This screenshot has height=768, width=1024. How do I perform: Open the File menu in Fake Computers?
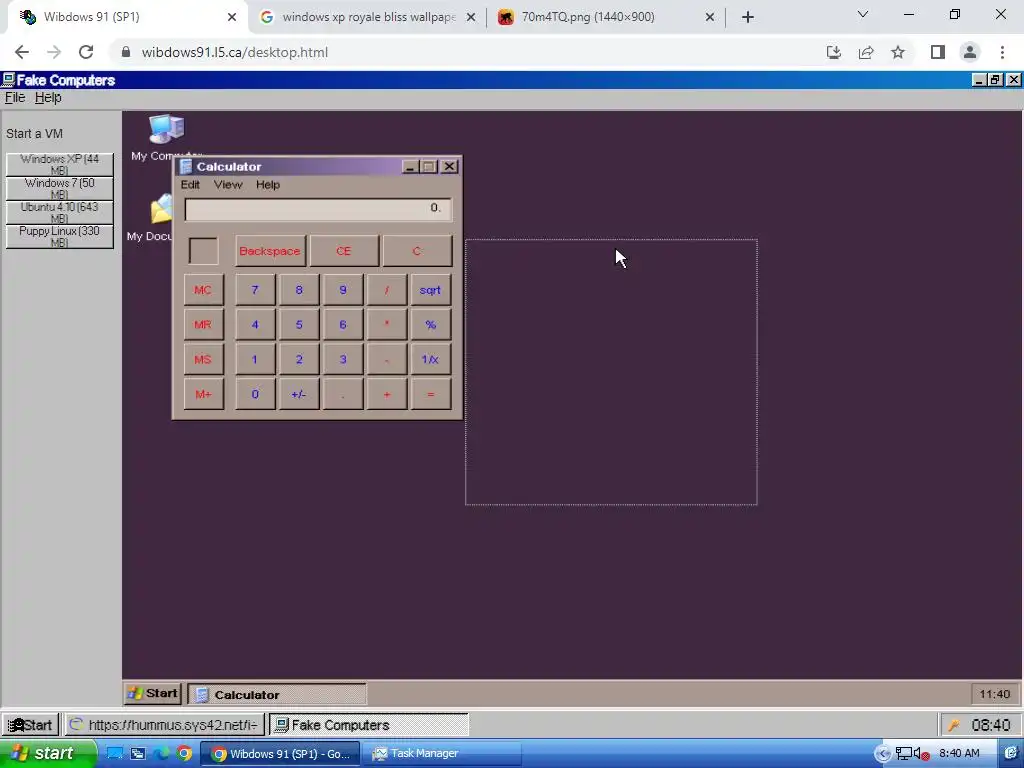[x=15, y=97]
